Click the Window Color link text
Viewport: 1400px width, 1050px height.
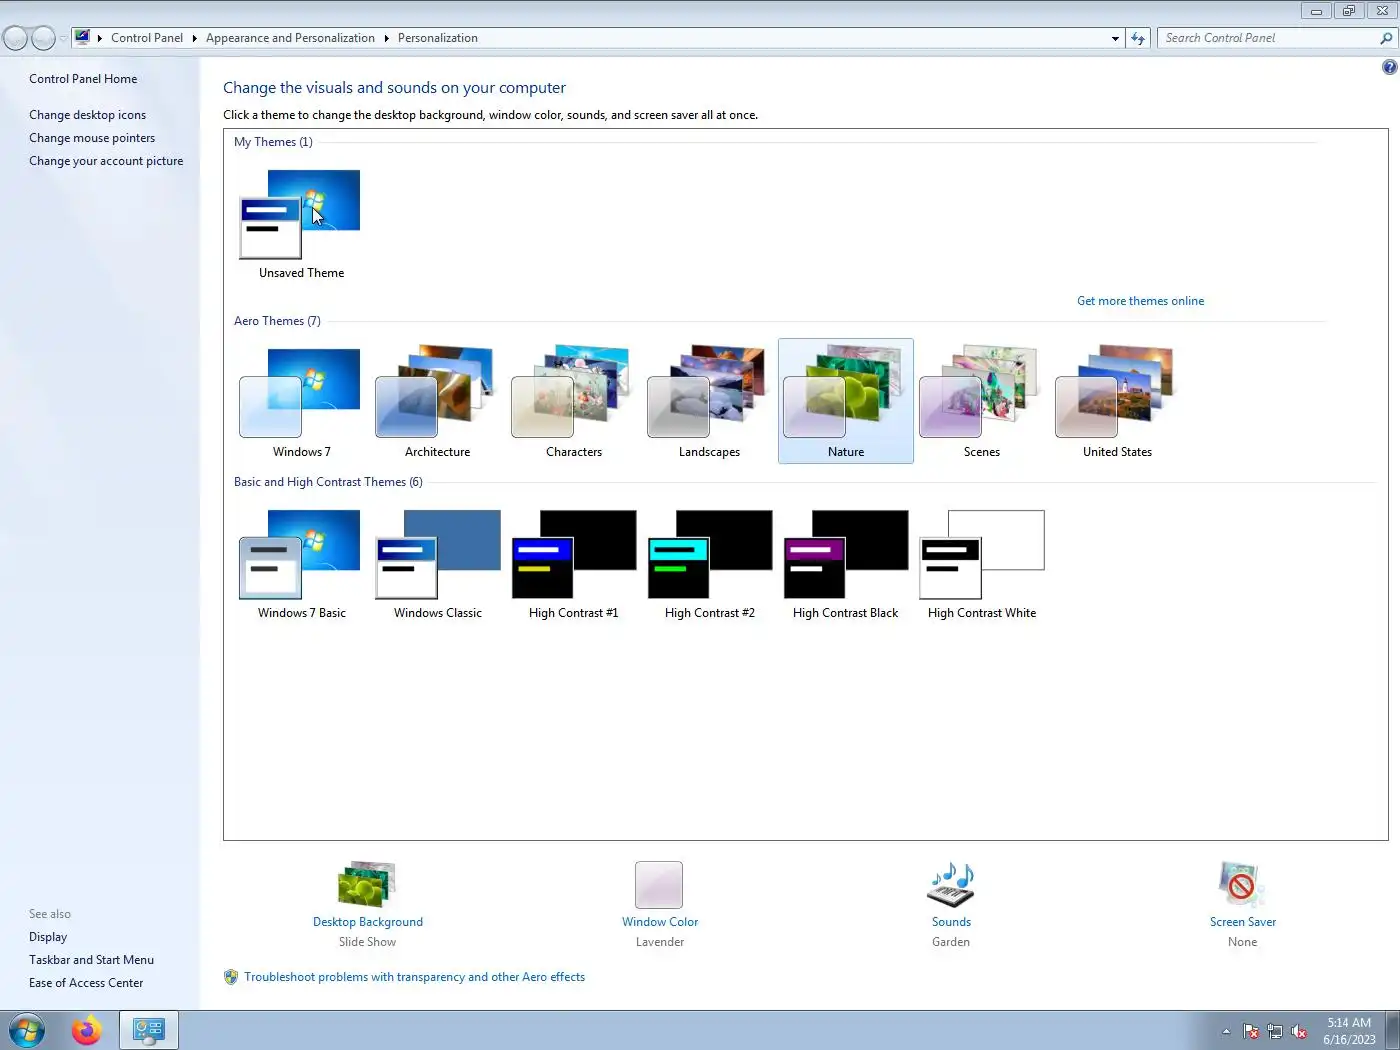pyautogui.click(x=660, y=922)
